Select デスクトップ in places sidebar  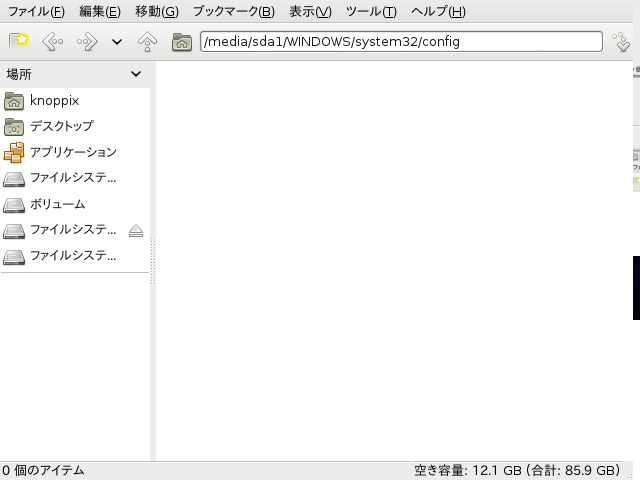coord(62,126)
